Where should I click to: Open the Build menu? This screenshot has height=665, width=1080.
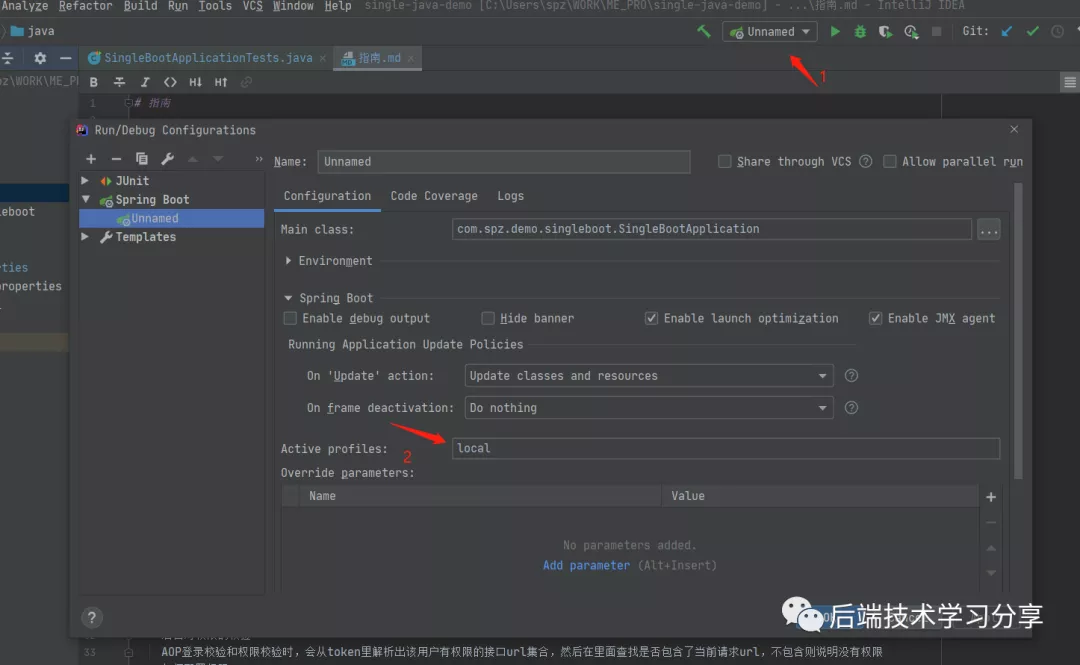point(141,6)
